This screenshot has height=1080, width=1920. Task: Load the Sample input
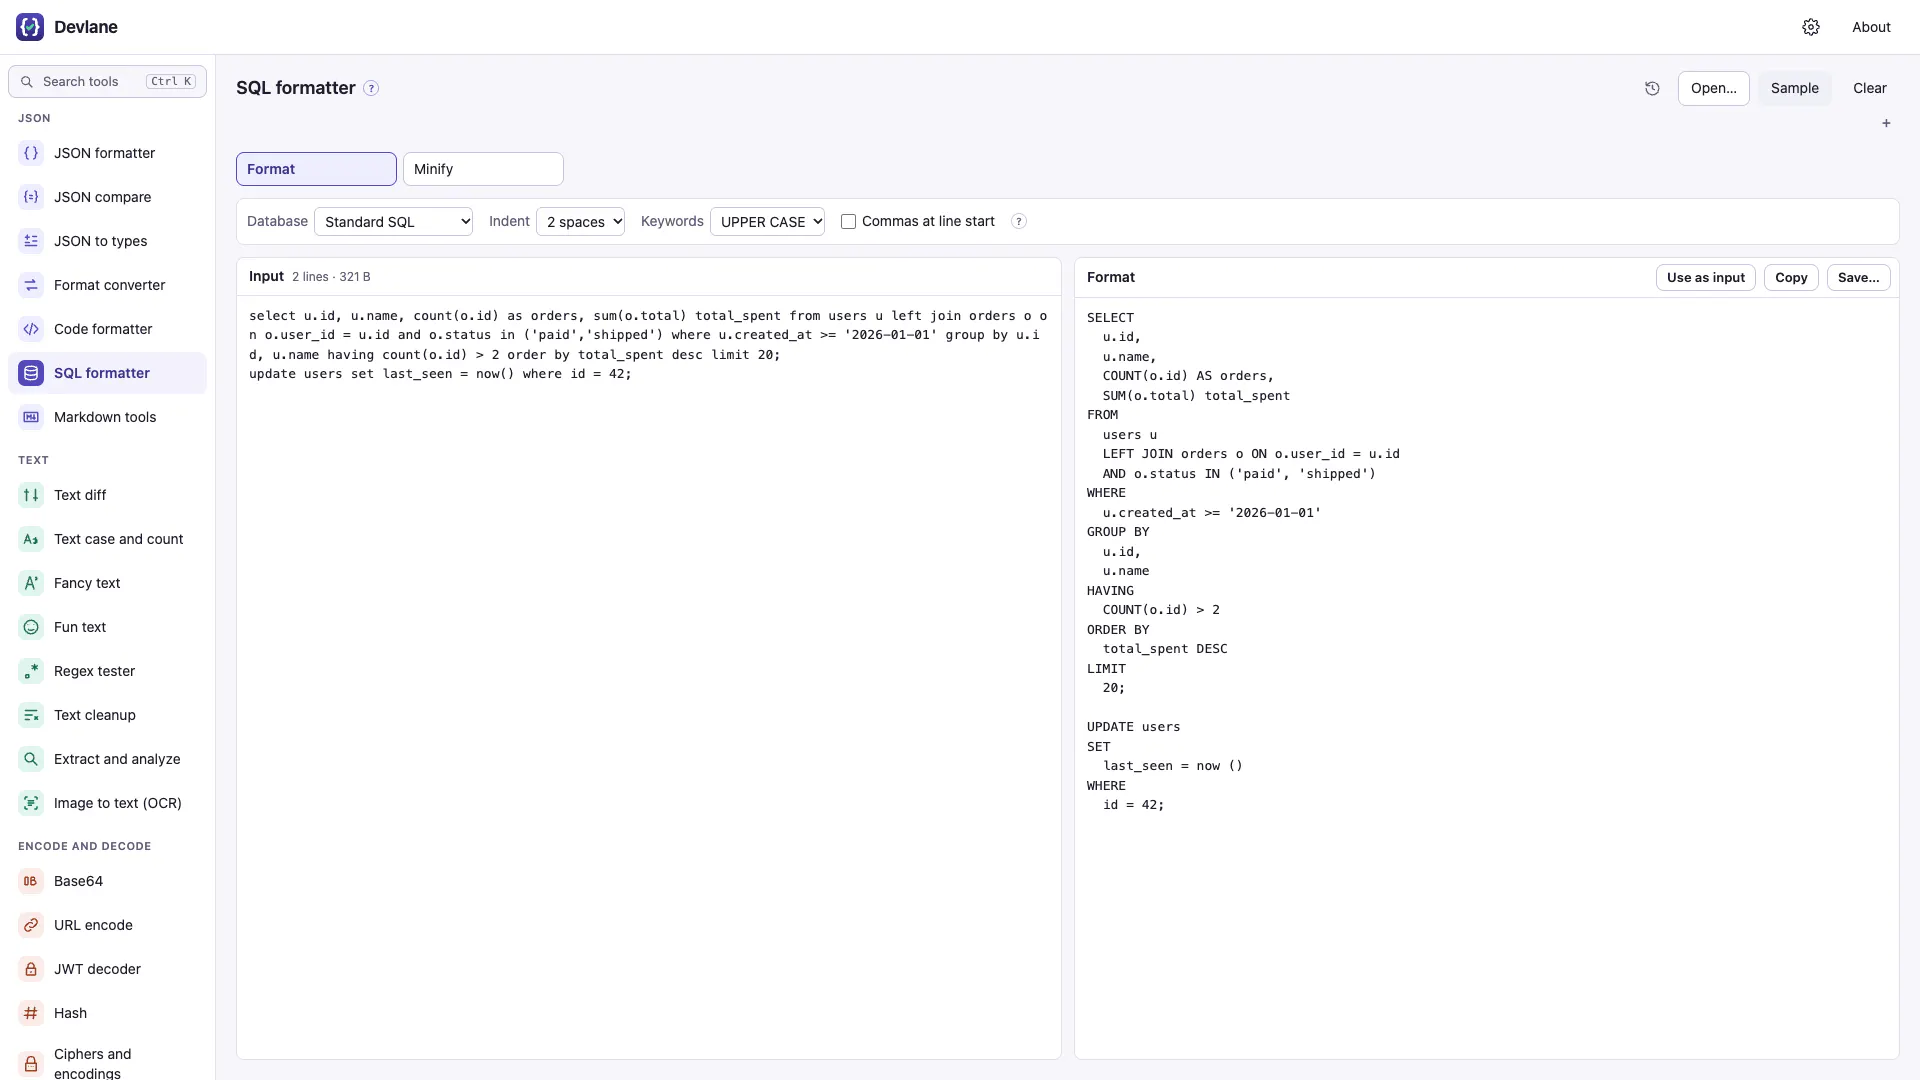point(1794,88)
